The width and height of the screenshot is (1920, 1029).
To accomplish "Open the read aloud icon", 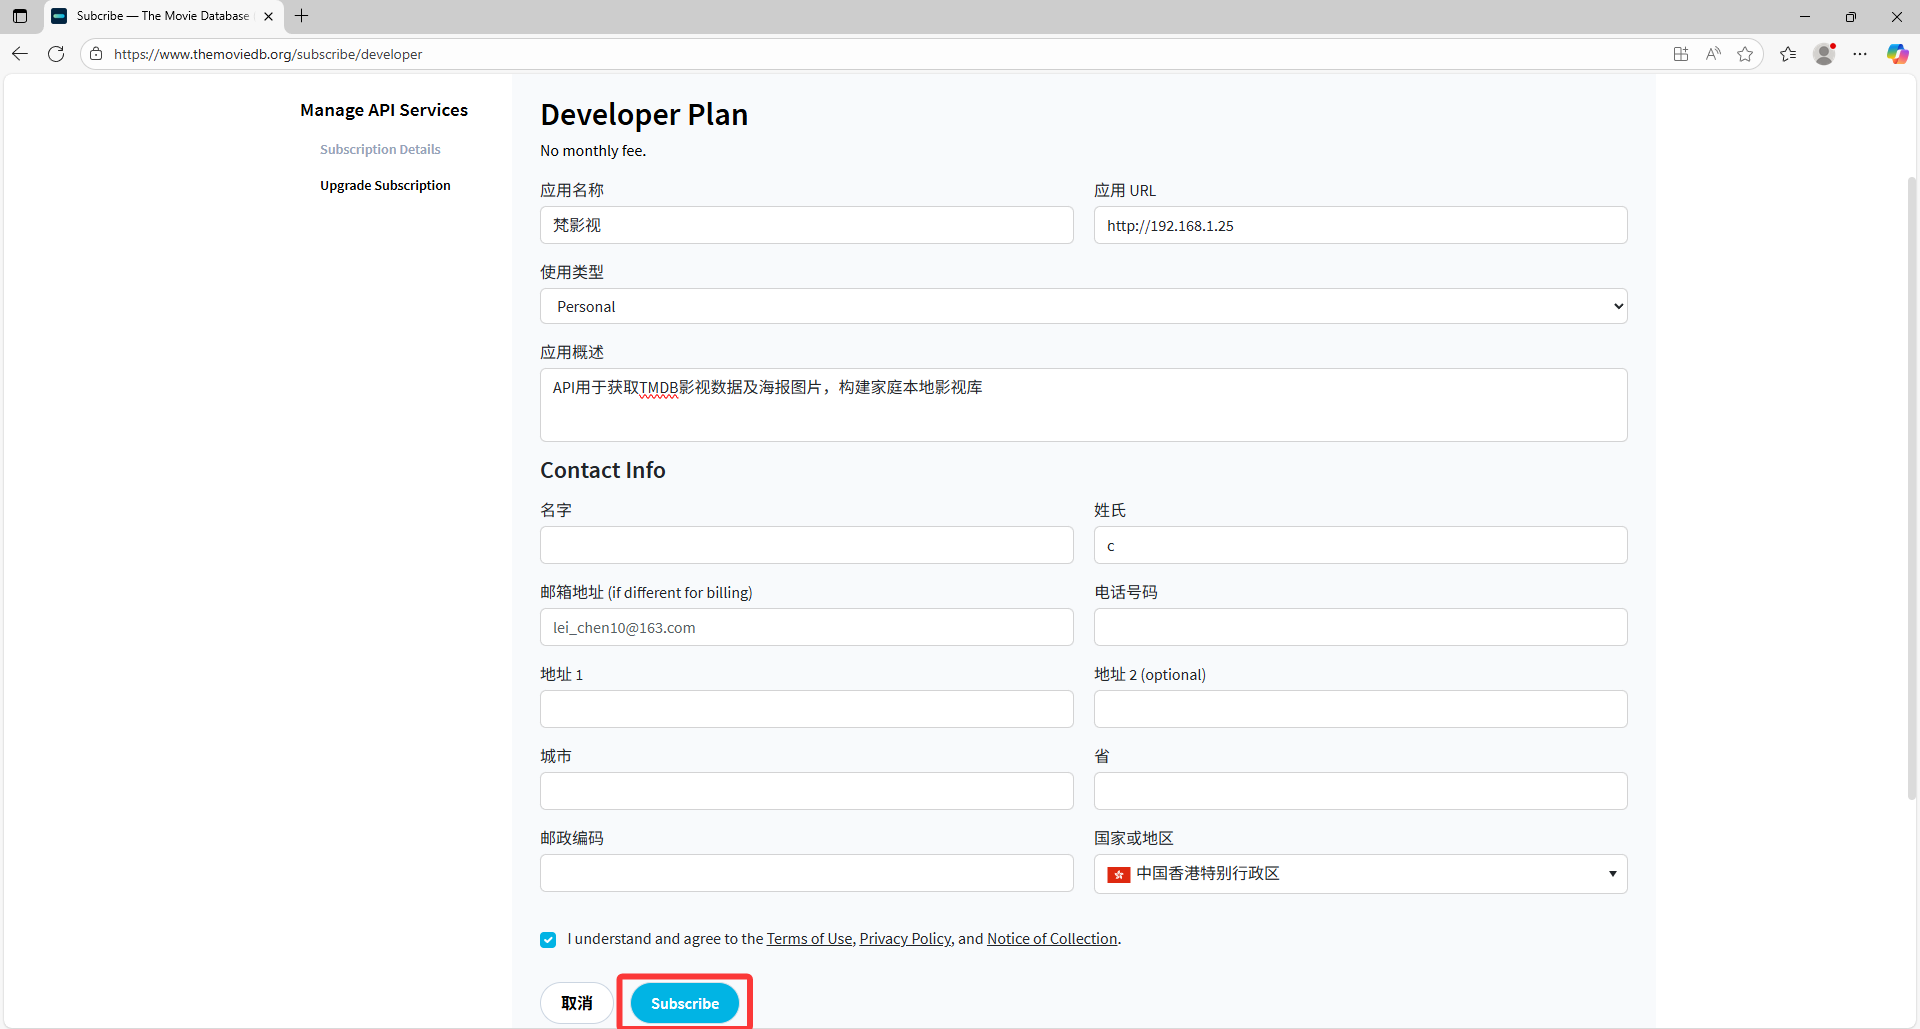I will point(1713,54).
